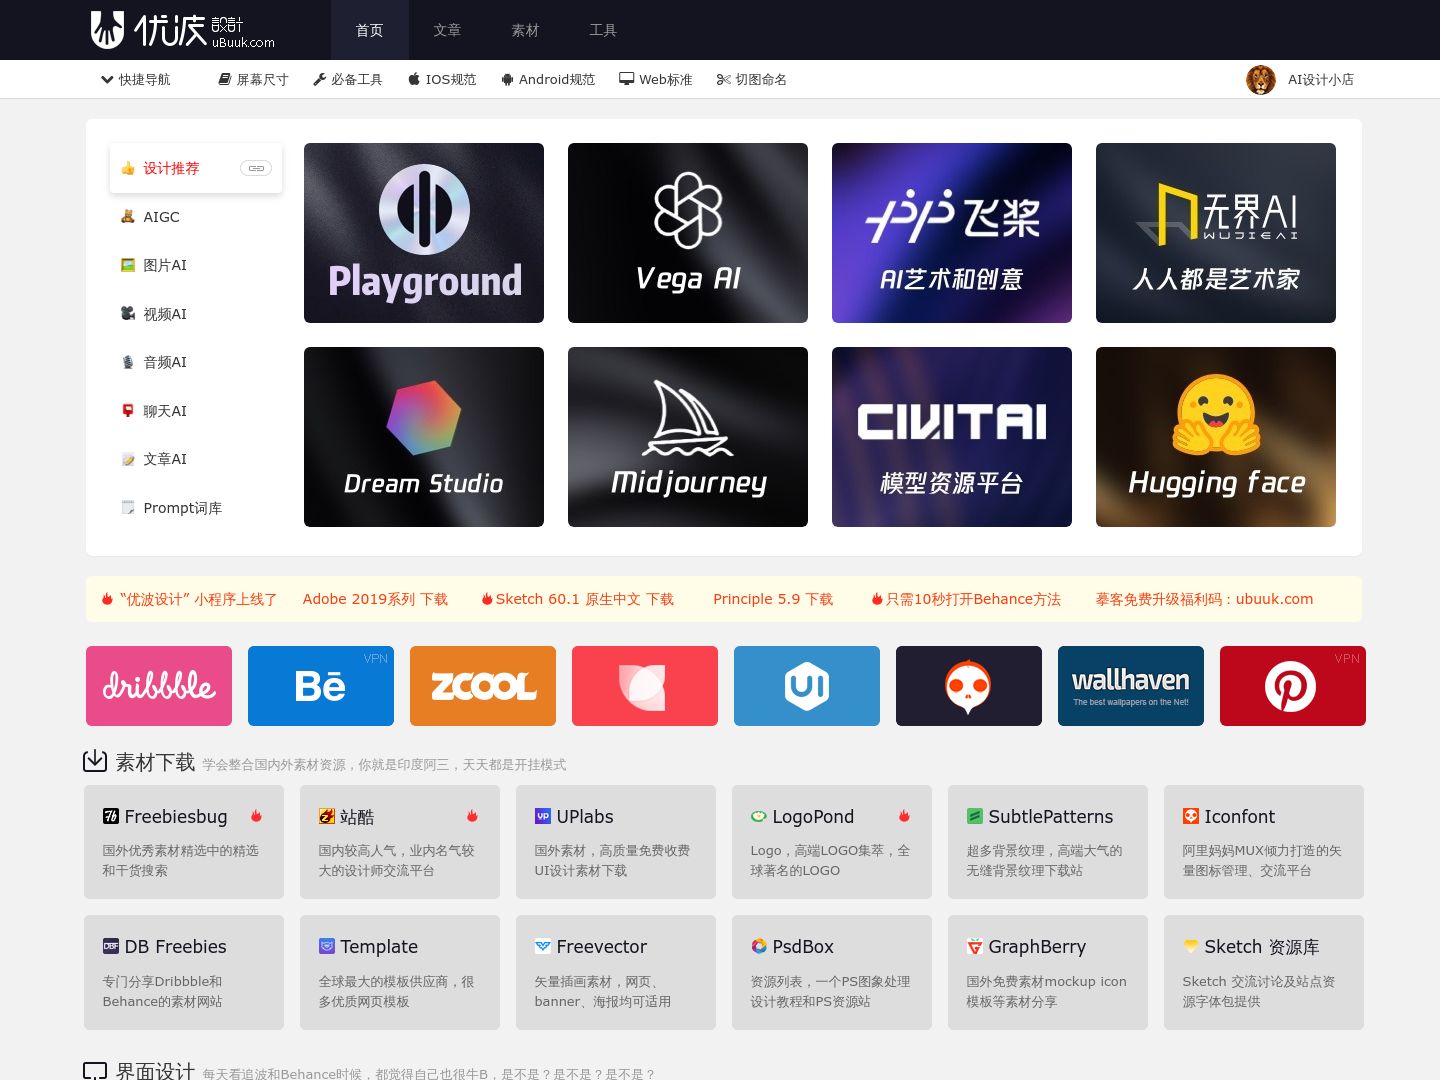Select 文章AI sidebar category

(196, 459)
